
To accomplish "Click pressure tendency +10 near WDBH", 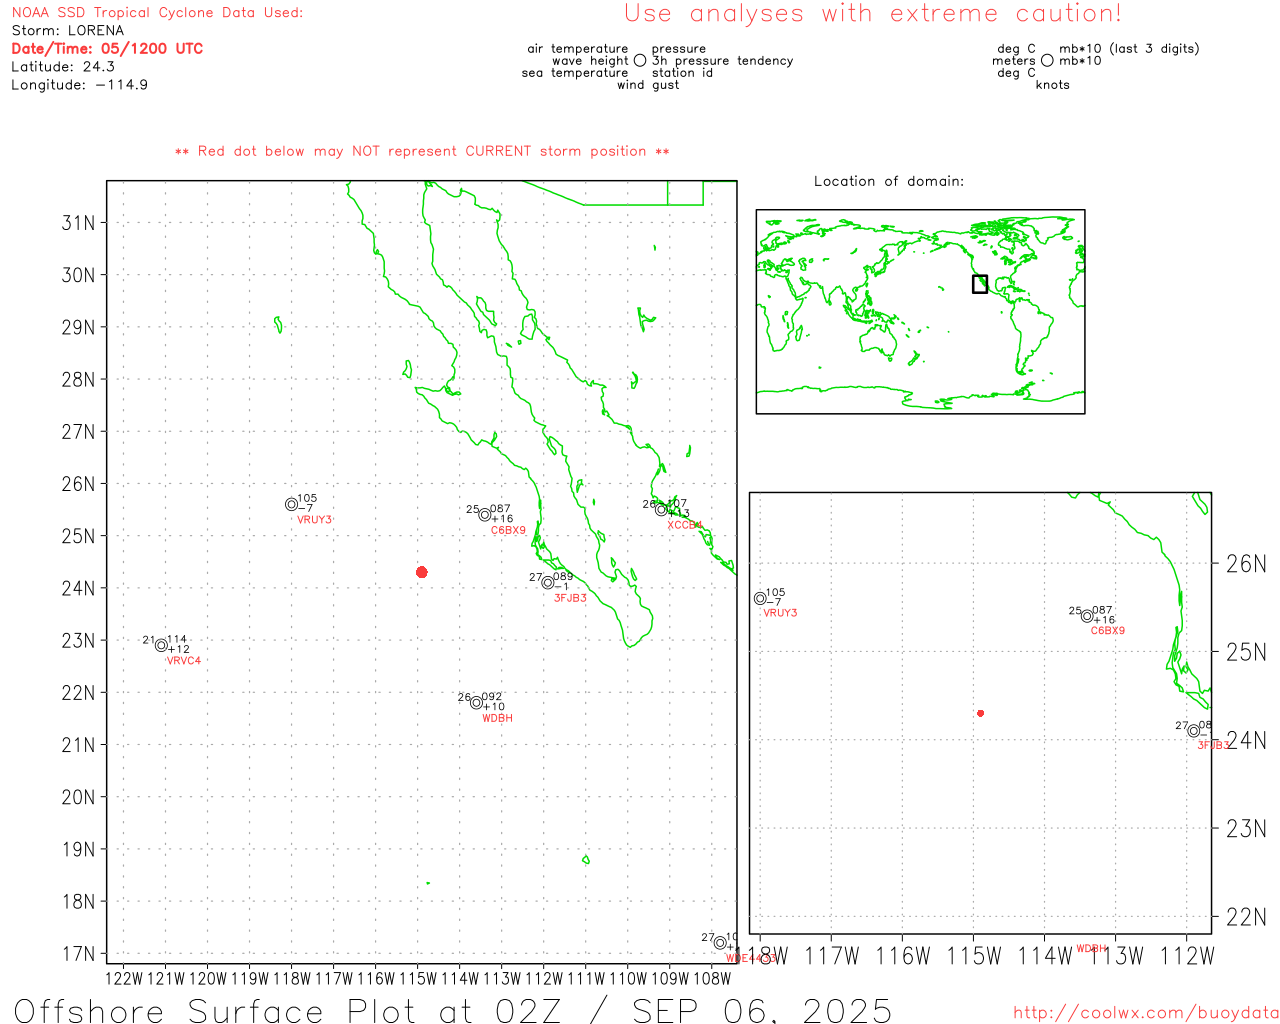I will [494, 707].
